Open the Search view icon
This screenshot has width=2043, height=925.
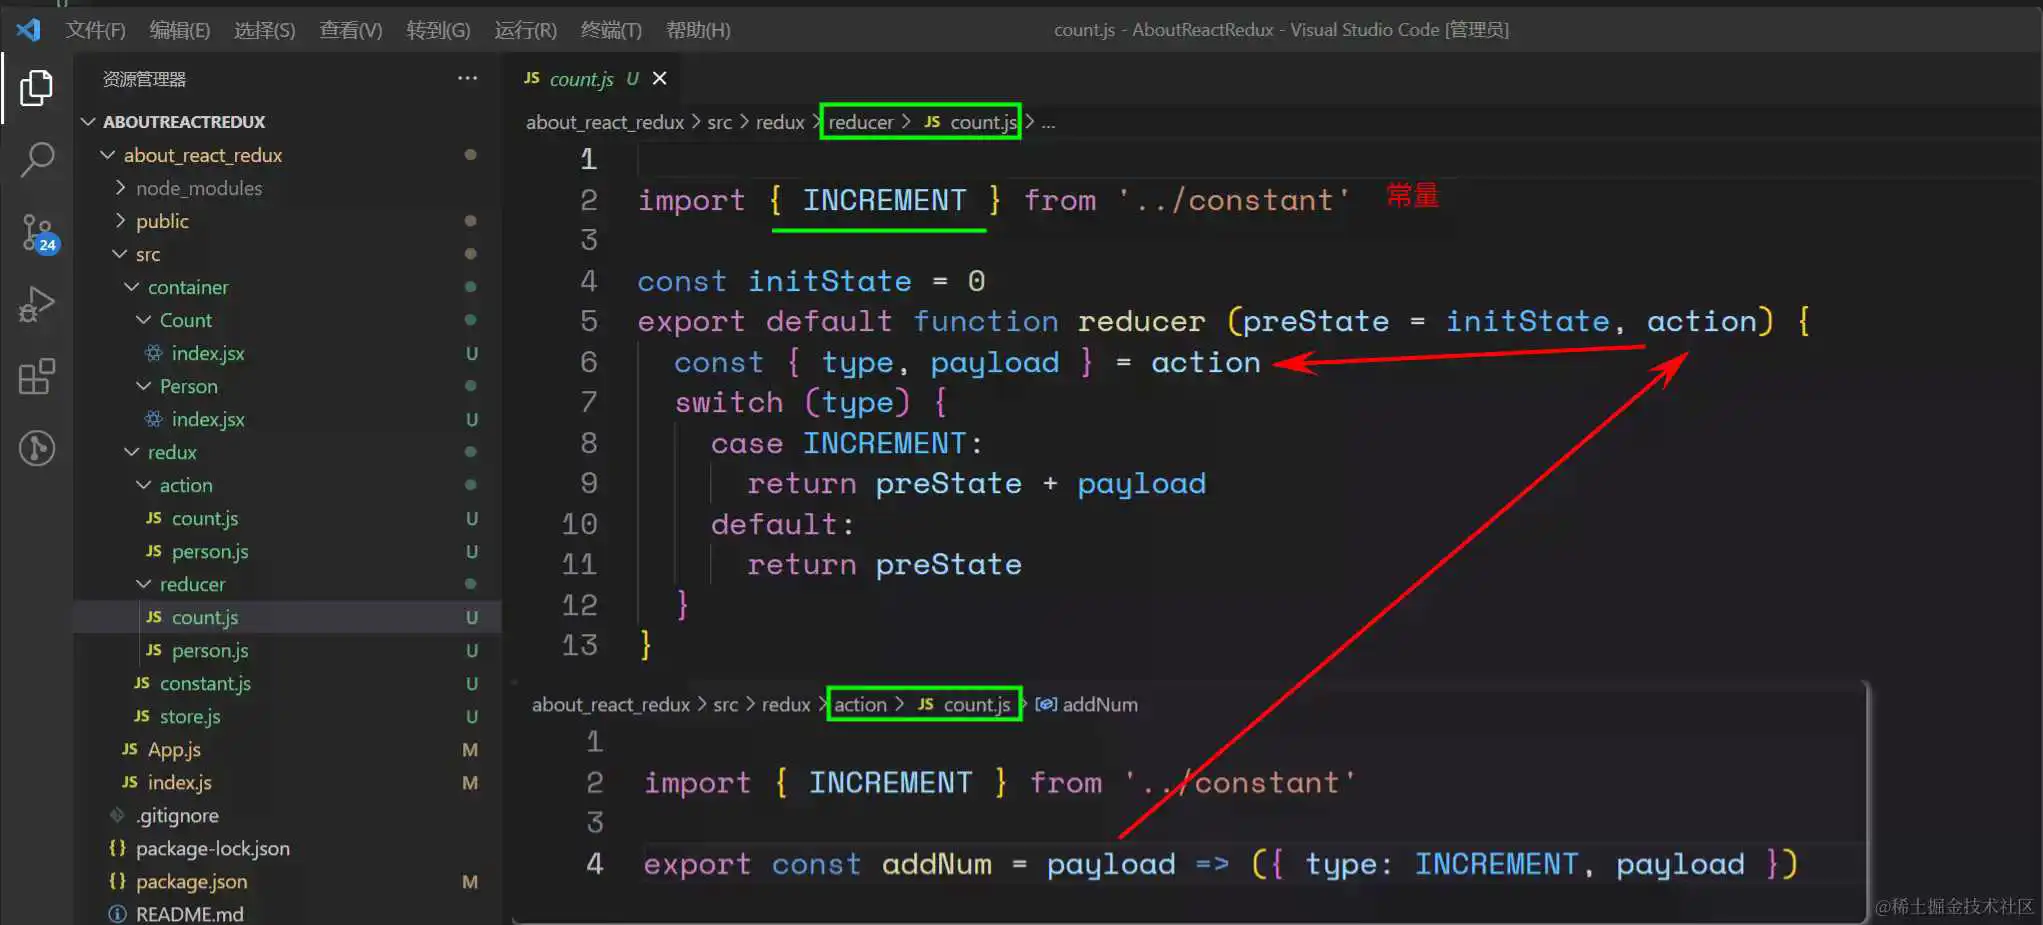[37, 159]
